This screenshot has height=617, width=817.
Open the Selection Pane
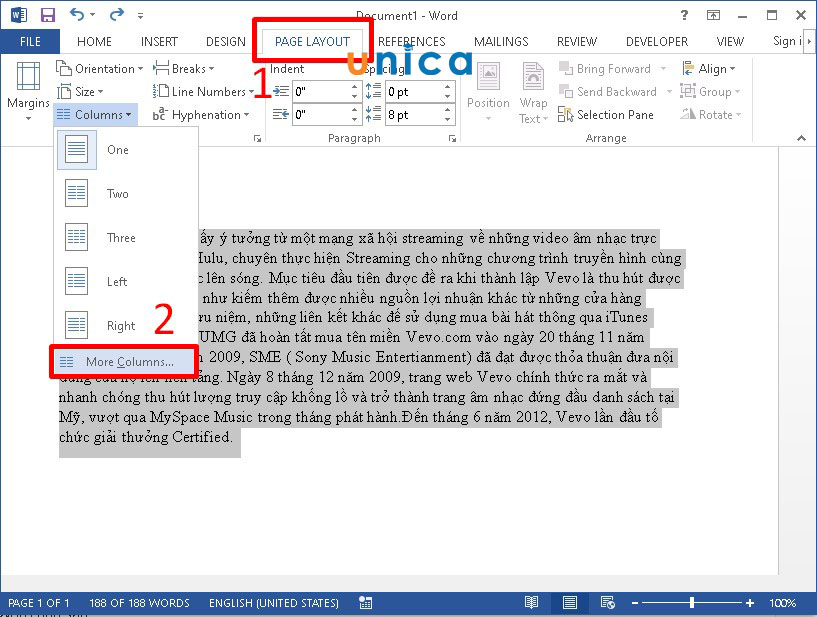(605, 115)
